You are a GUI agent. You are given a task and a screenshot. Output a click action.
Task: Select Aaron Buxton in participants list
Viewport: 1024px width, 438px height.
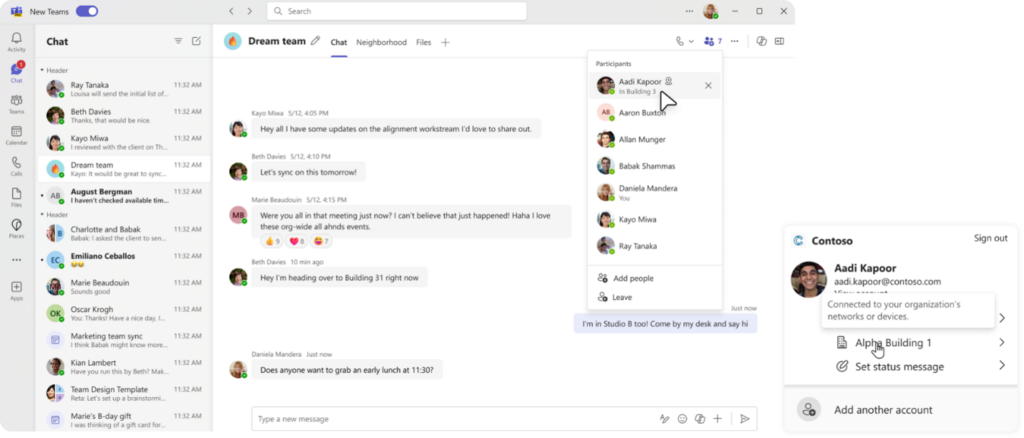[x=655, y=112]
